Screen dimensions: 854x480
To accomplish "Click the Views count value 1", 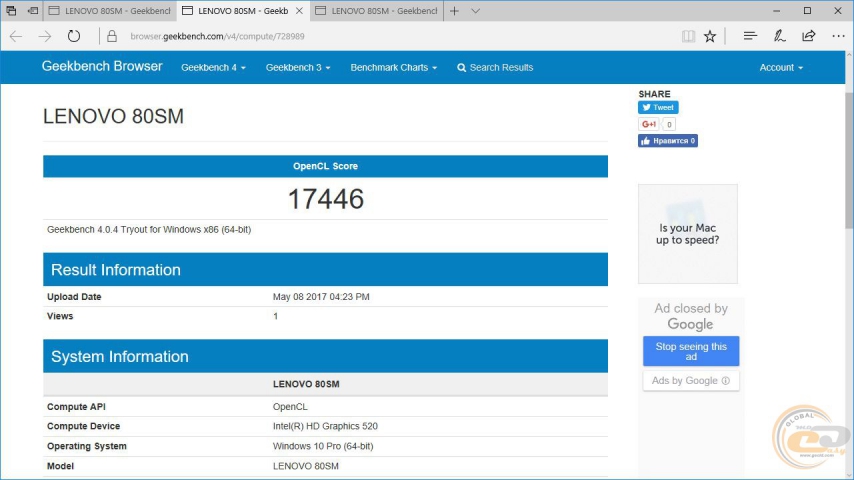I will (x=276, y=316).
